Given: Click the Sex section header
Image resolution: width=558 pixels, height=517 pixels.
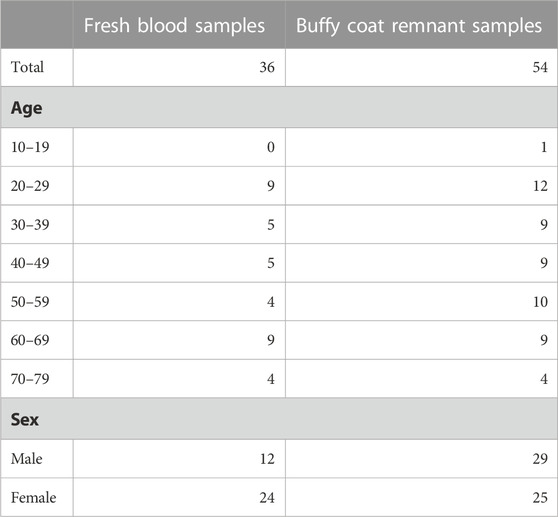Looking at the screenshot, I should coord(25,420).
